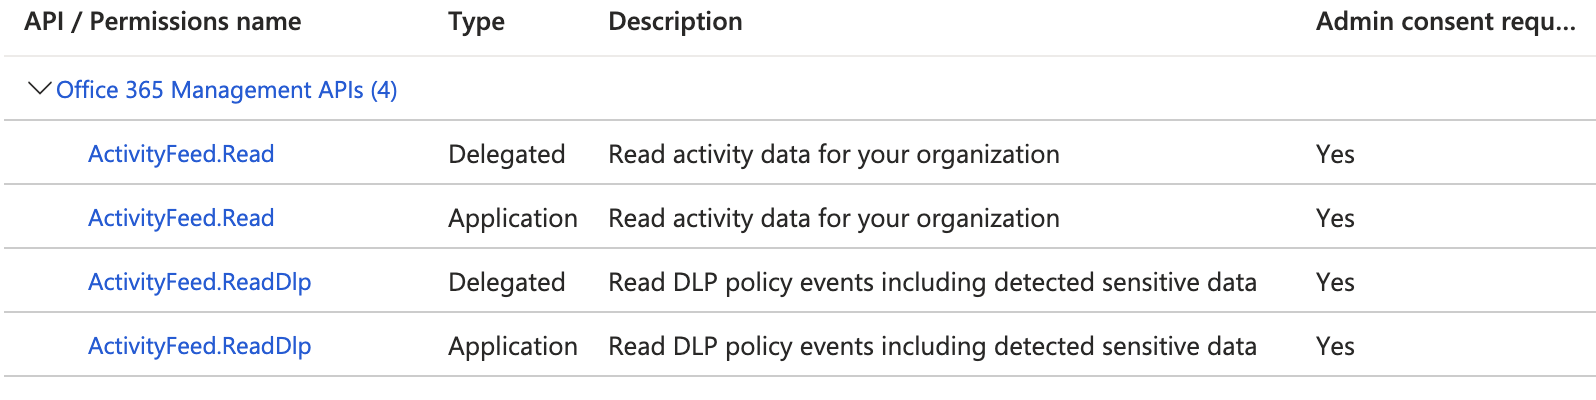Select the Application ActivityFeed.ReadDlp permission link

coord(199,346)
